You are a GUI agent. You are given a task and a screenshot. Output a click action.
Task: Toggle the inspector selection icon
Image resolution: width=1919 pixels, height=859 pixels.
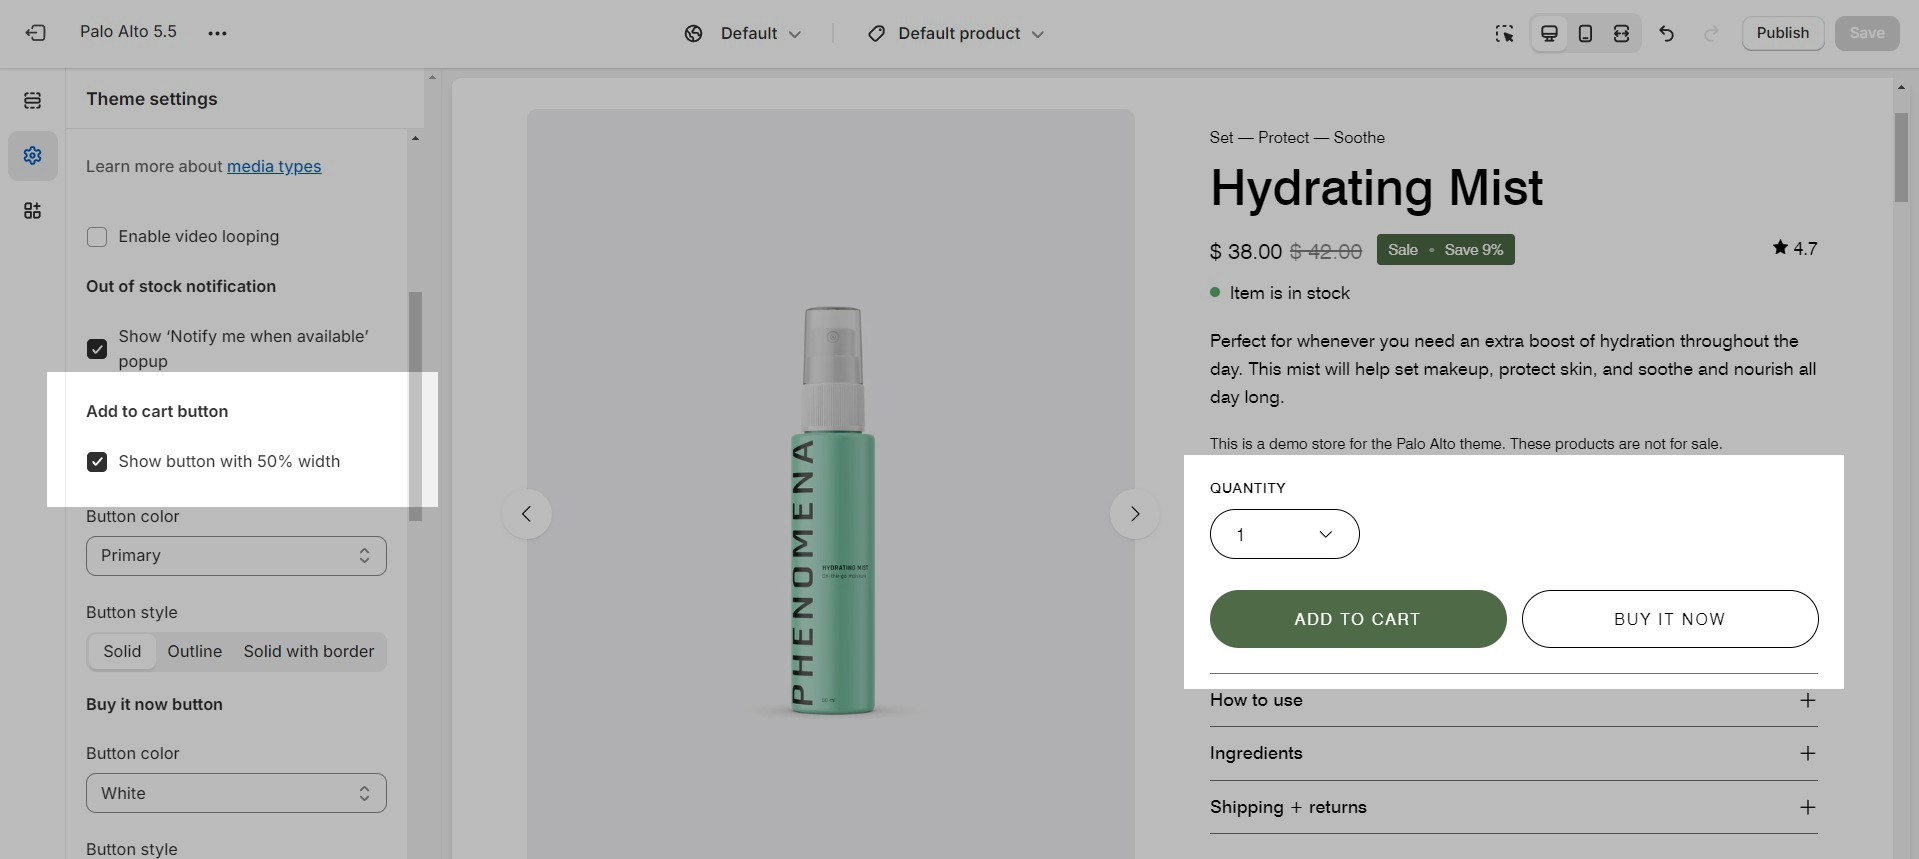pos(1504,34)
